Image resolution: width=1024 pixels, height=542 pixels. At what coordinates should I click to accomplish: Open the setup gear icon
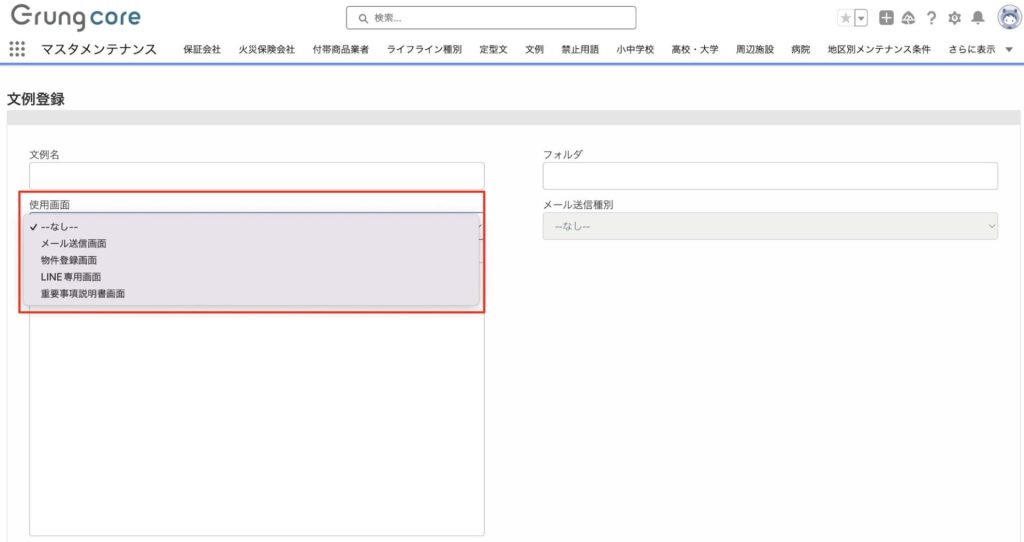click(954, 18)
